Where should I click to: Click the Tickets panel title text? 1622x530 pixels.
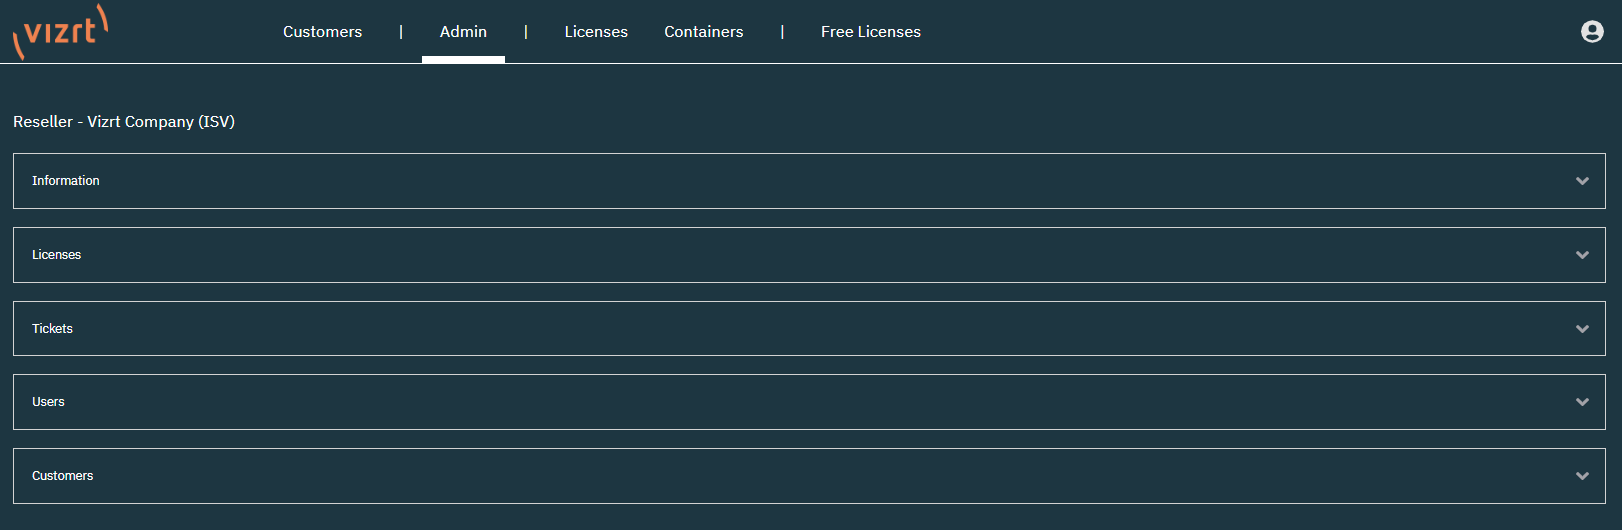[52, 329]
